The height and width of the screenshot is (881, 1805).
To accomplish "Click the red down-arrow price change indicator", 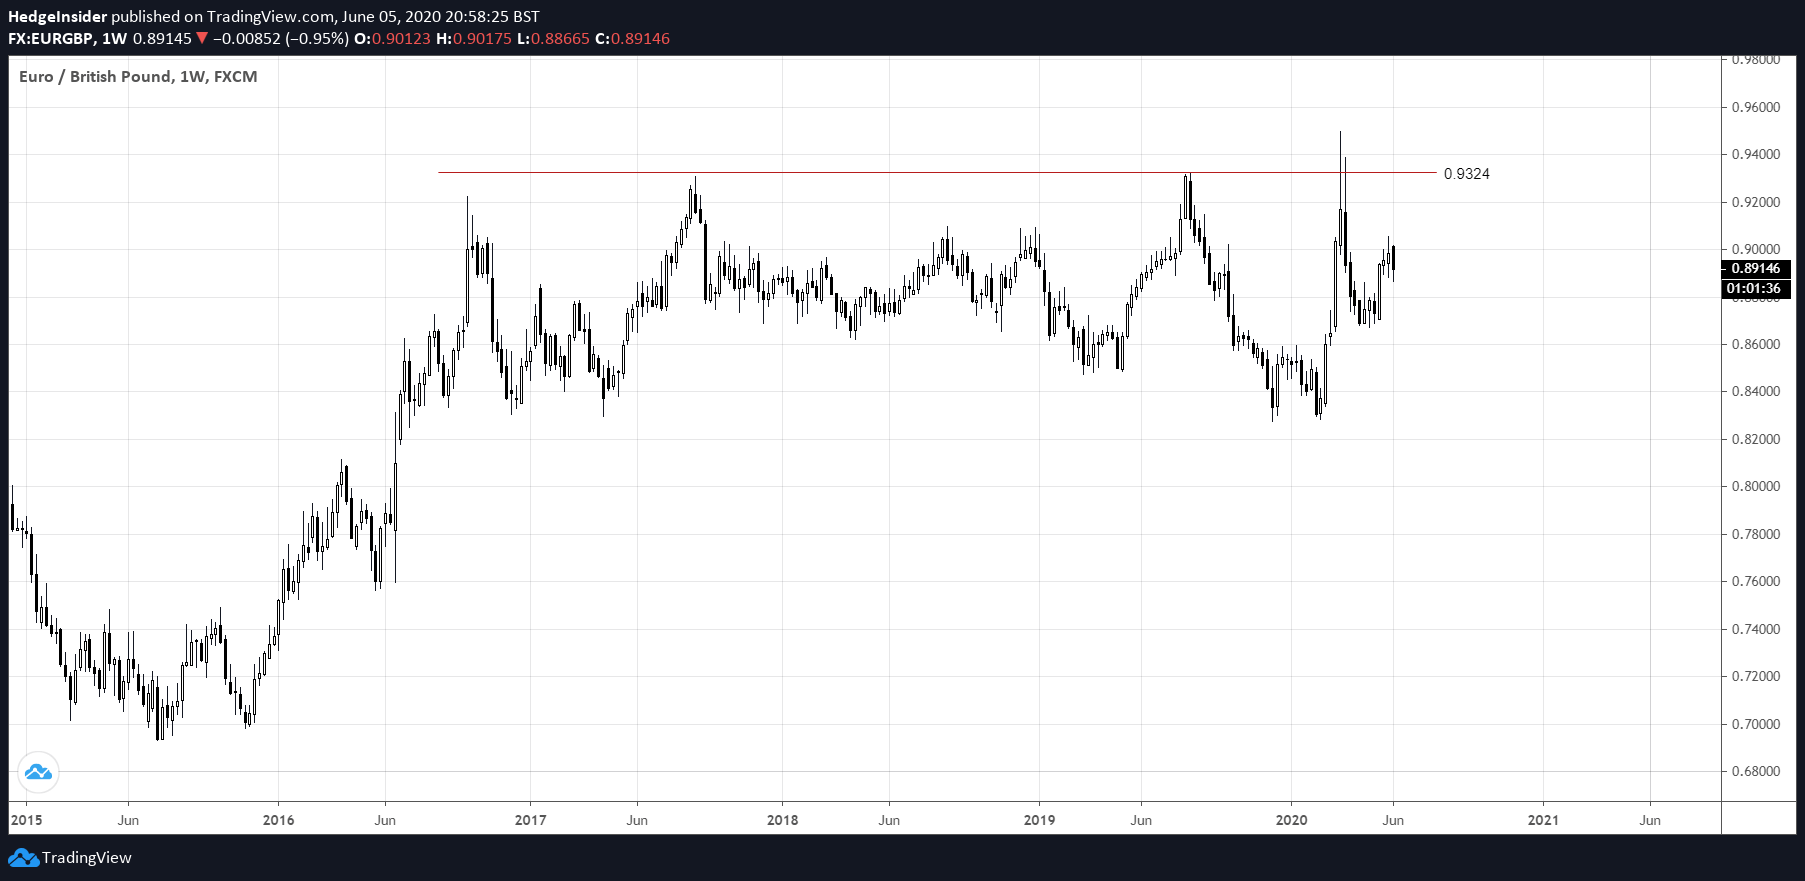I will pyautogui.click(x=202, y=39).
